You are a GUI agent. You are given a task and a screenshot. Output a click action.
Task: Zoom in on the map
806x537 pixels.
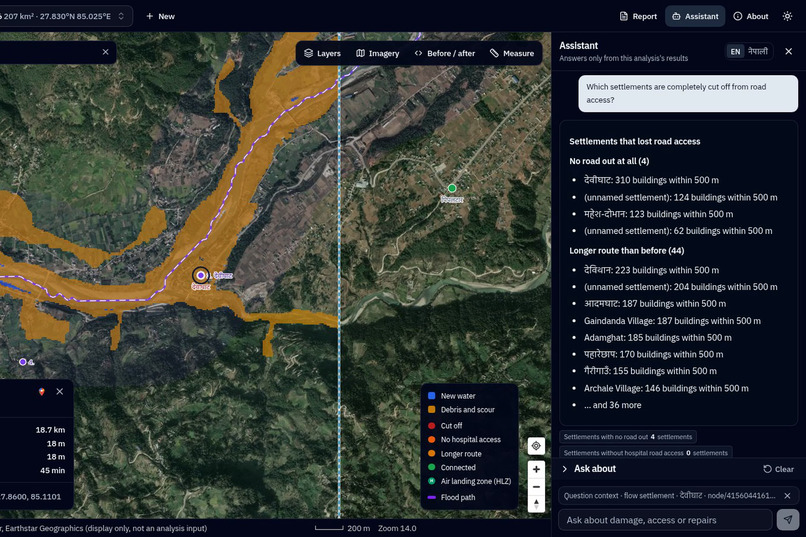pyautogui.click(x=536, y=469)
